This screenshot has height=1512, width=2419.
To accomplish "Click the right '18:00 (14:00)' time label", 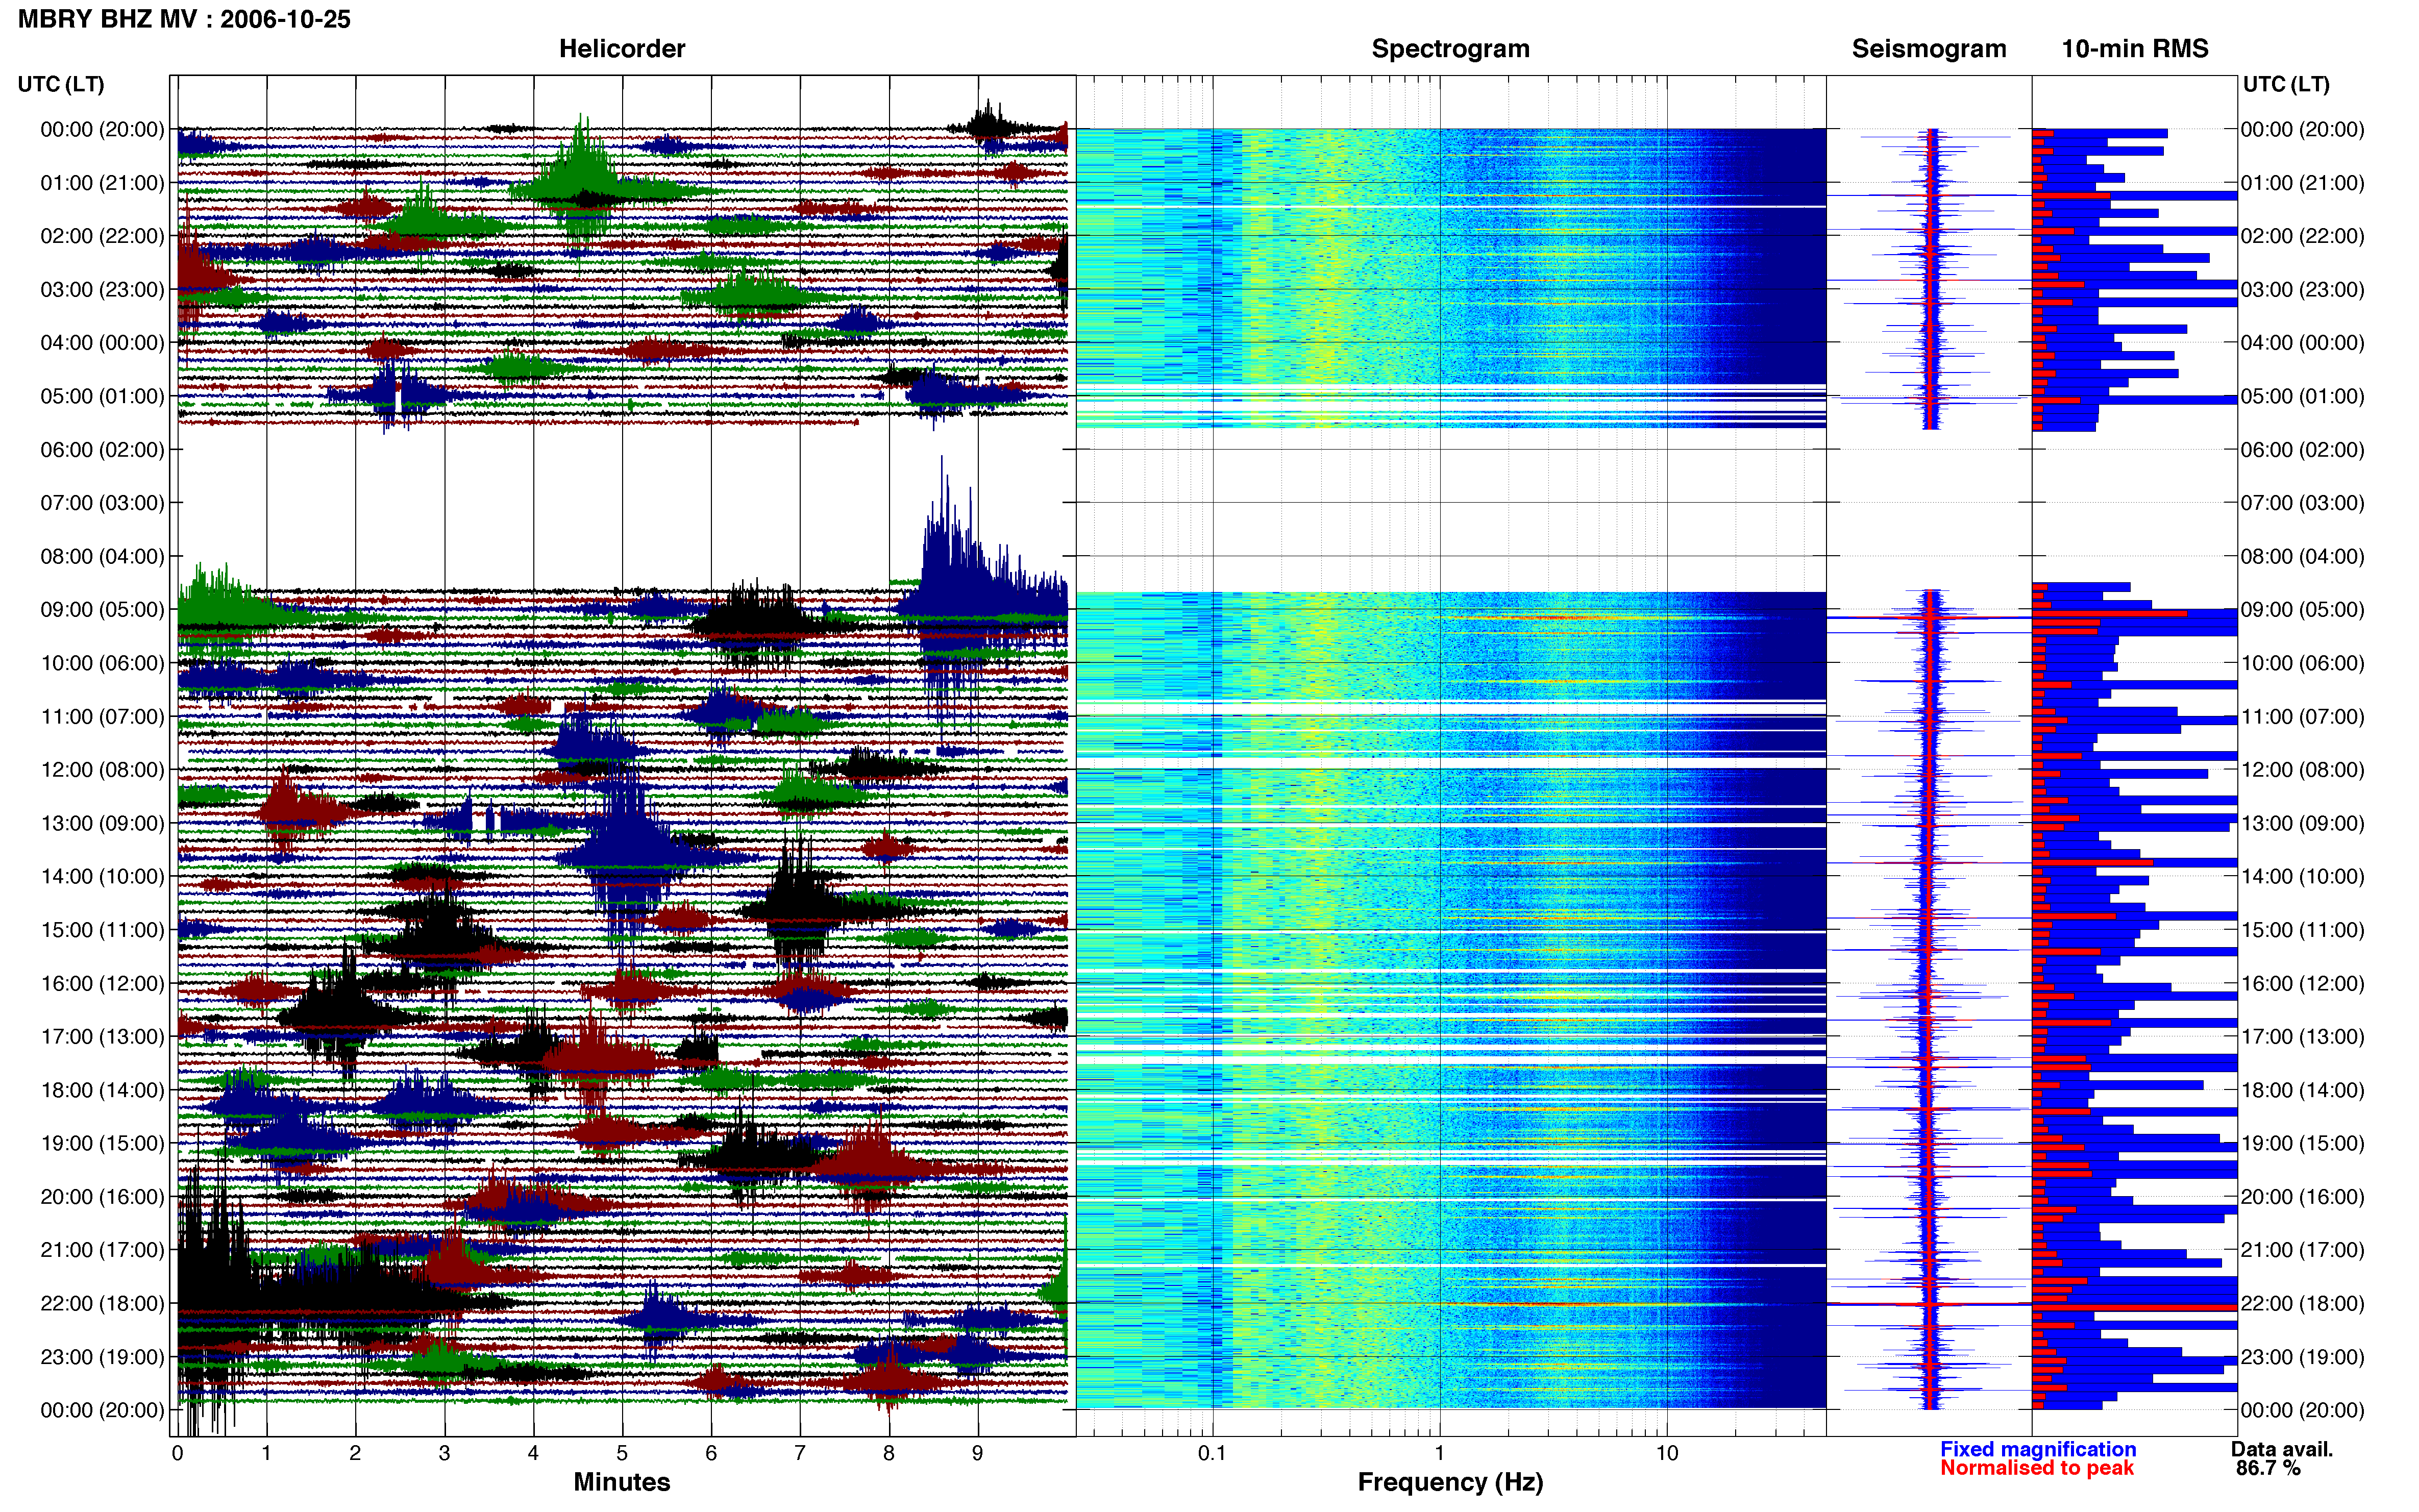I will [x=2303, y=1090].
